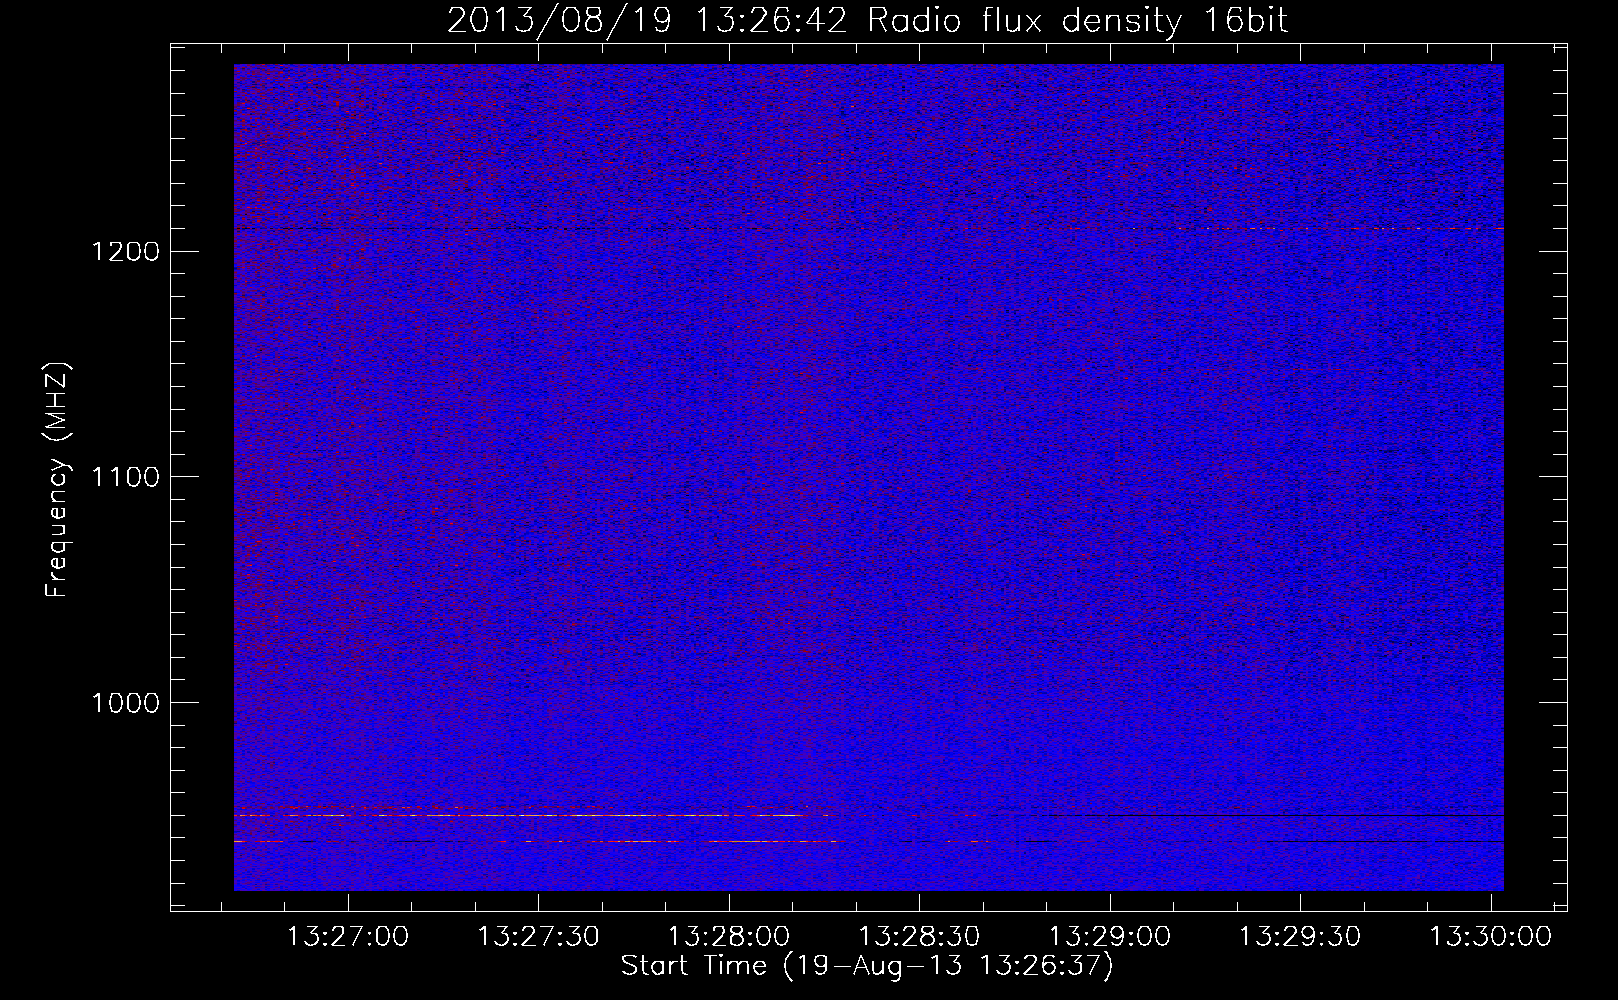The image size is (1618, 1000).
Task: Click the 13:29:30 time tick label
Action: coord(1300,937)
